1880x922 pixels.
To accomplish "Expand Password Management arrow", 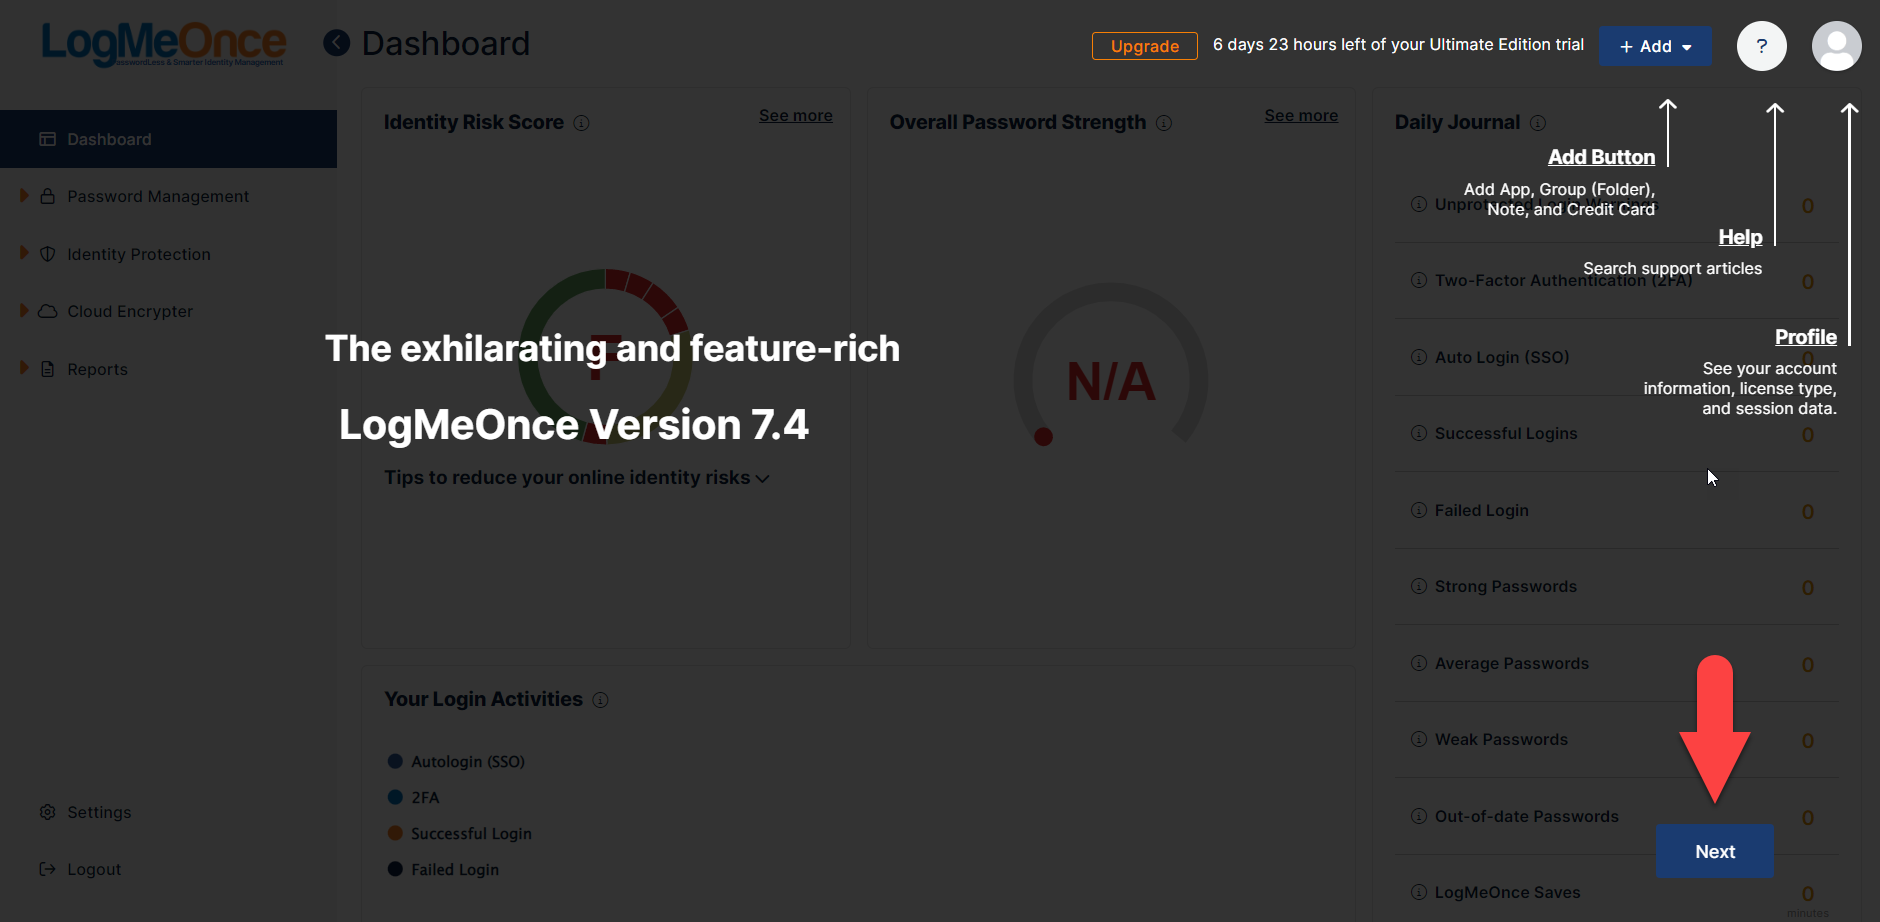I will [x=24, y=196].
